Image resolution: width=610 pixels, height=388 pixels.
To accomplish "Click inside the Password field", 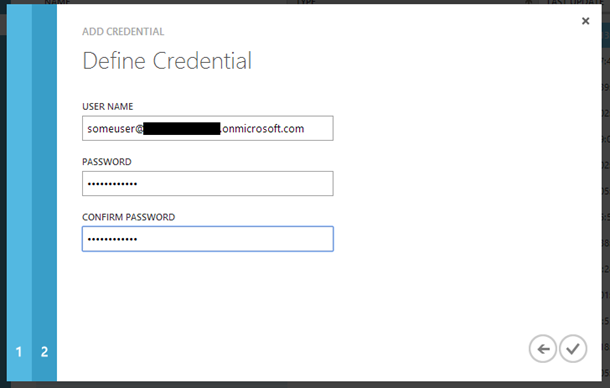I will click(x=208, y=183).
